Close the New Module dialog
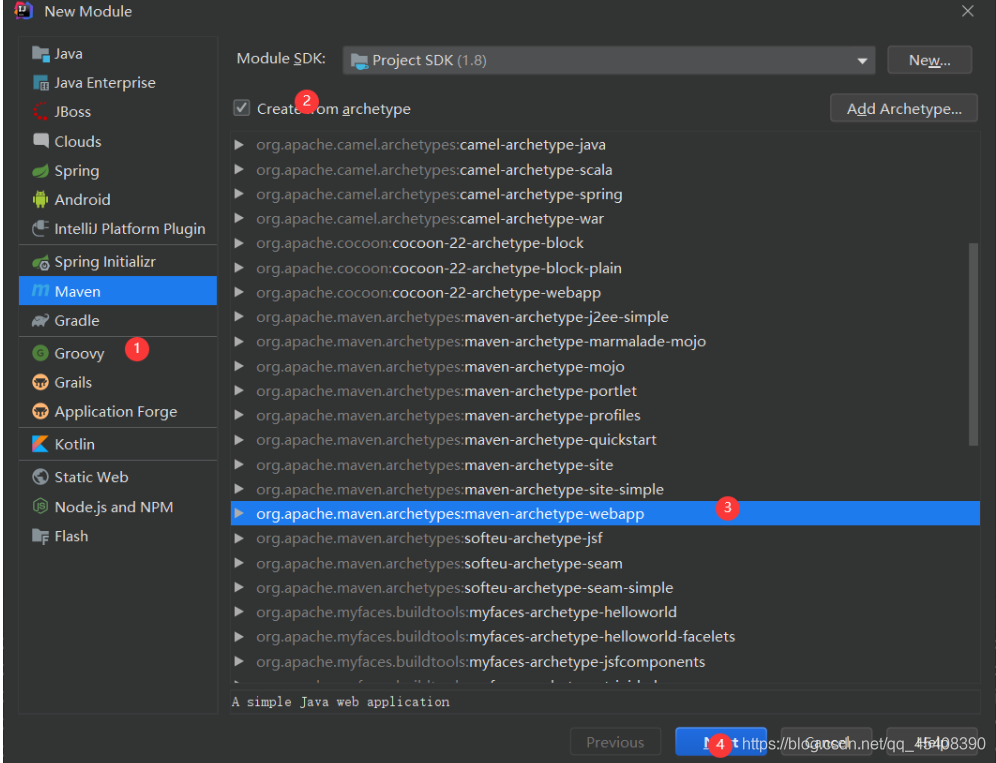The image size is (996, 763). 967,11
